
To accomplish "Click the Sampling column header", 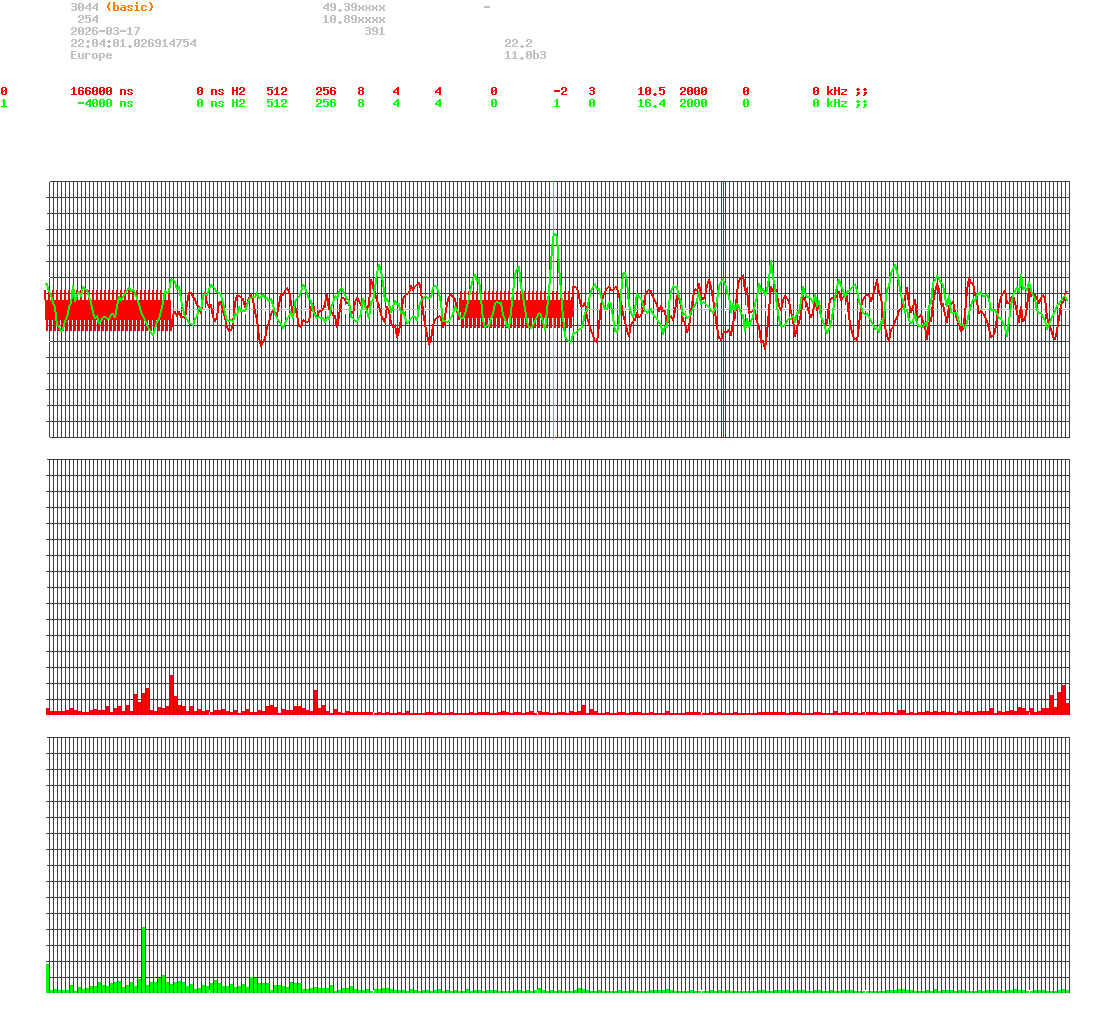I will (705, 79).
